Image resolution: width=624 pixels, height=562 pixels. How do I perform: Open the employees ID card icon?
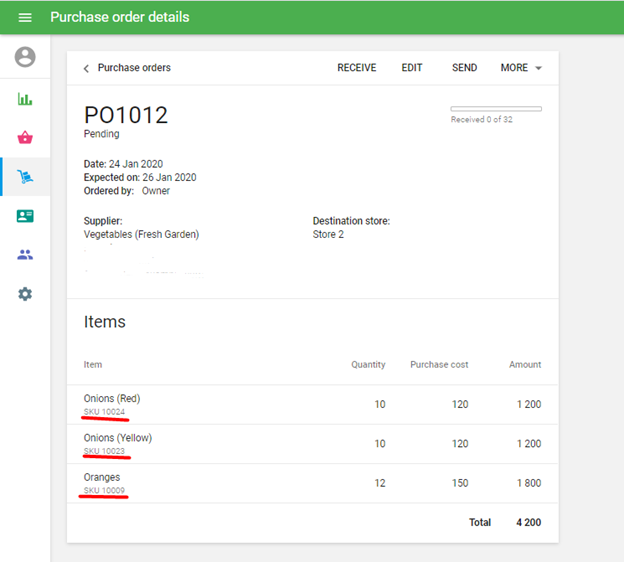point(25,216)
